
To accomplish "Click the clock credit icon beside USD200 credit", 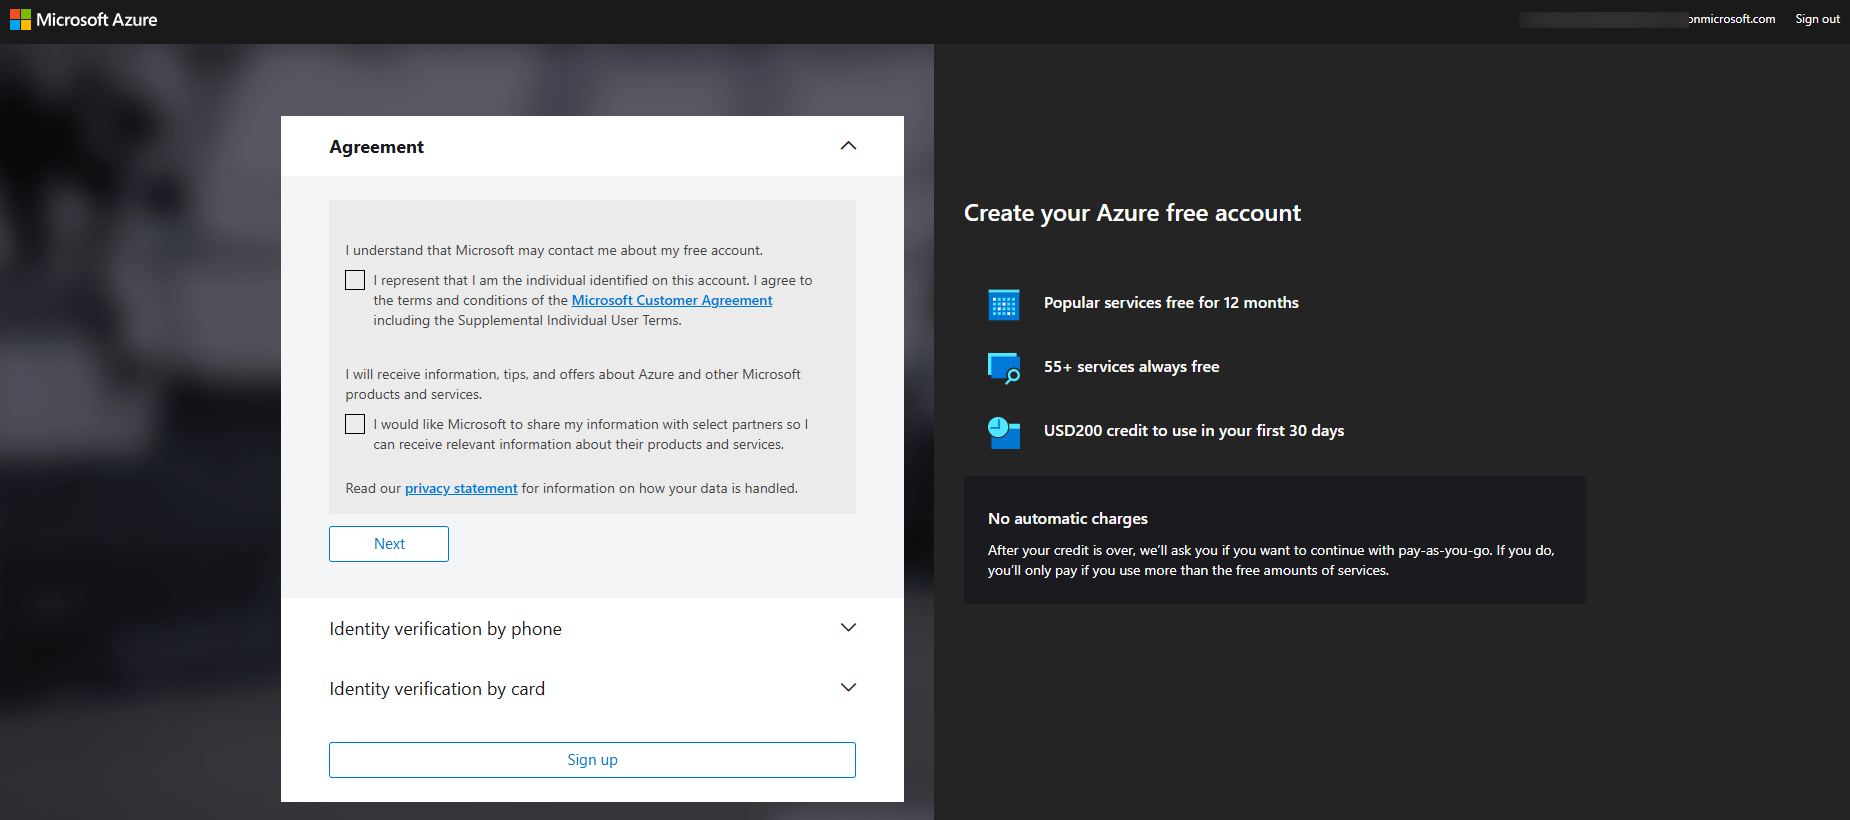I will click(x=1004, y=432).
